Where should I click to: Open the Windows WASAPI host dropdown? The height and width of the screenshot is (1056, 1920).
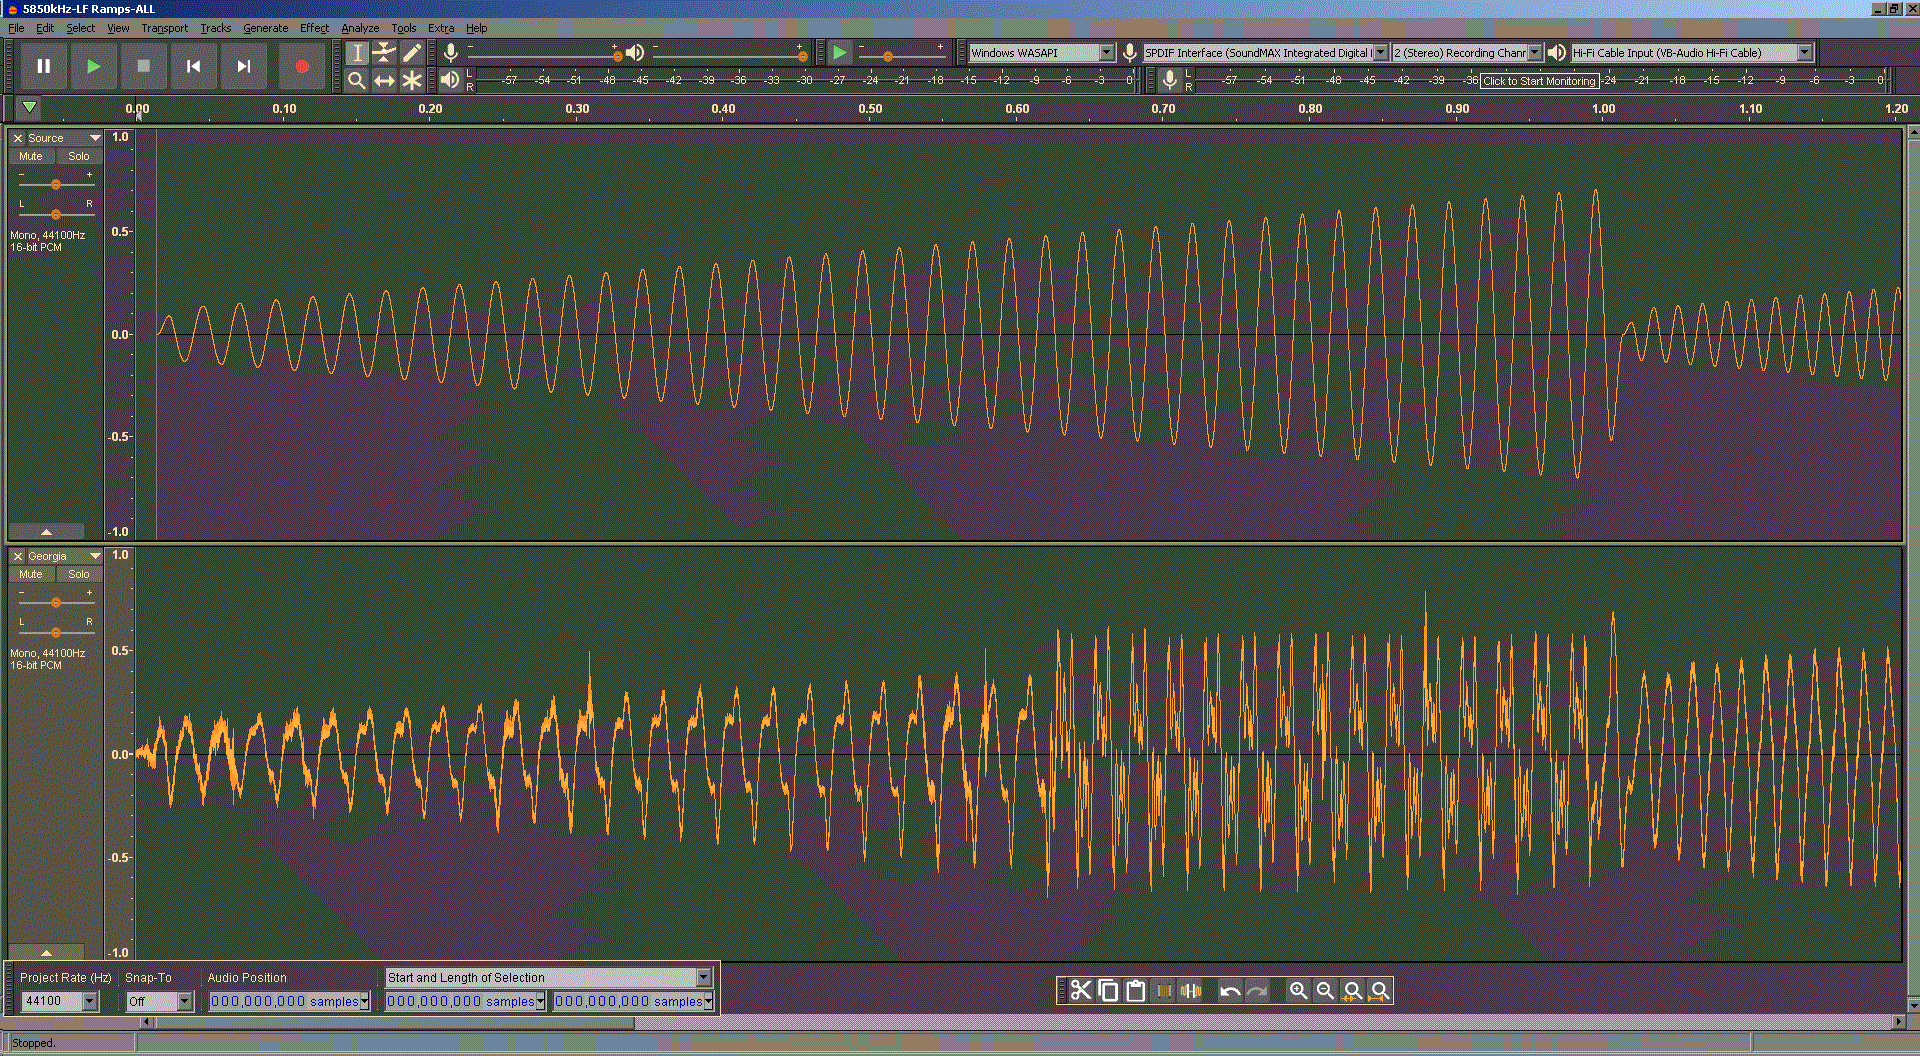[1106, 53]
